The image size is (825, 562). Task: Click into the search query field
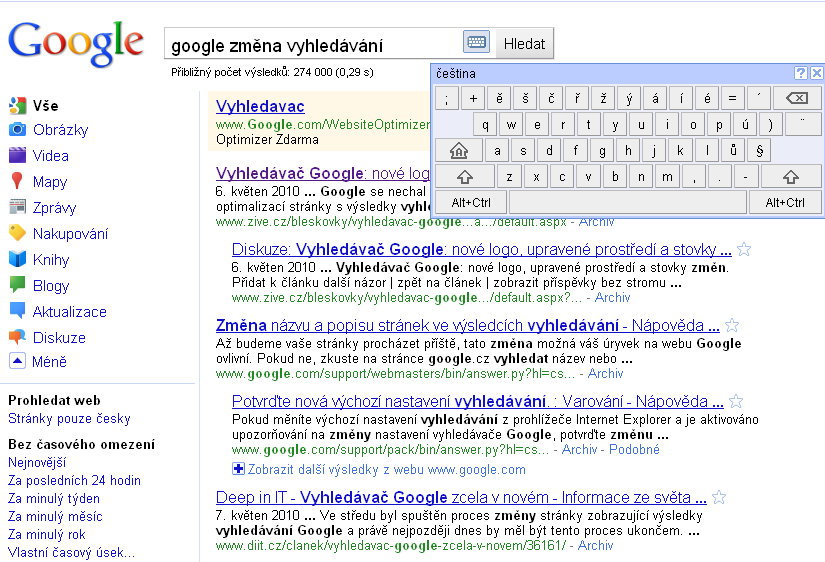pyautogui.click(x=314, y=45)
